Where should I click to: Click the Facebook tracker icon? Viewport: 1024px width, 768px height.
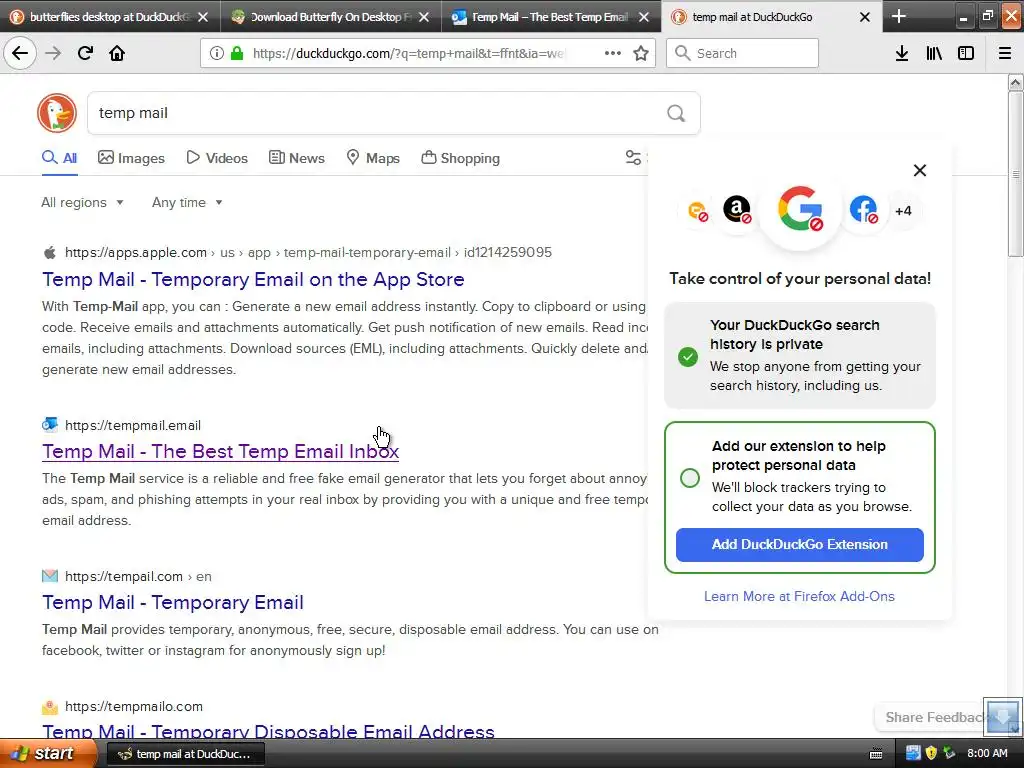tap(863, 210)
